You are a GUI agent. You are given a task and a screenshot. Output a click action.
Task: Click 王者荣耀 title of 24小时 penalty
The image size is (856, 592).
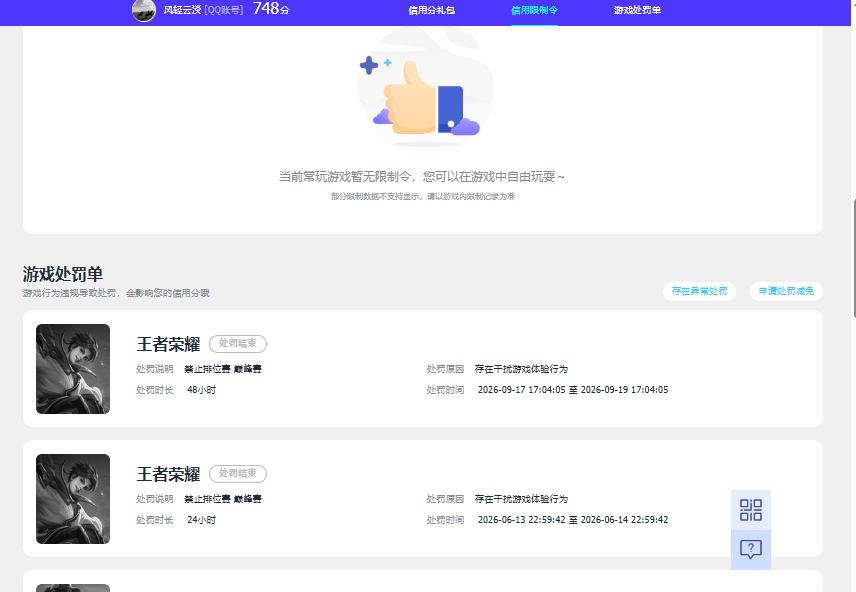[x=168, y=474]
